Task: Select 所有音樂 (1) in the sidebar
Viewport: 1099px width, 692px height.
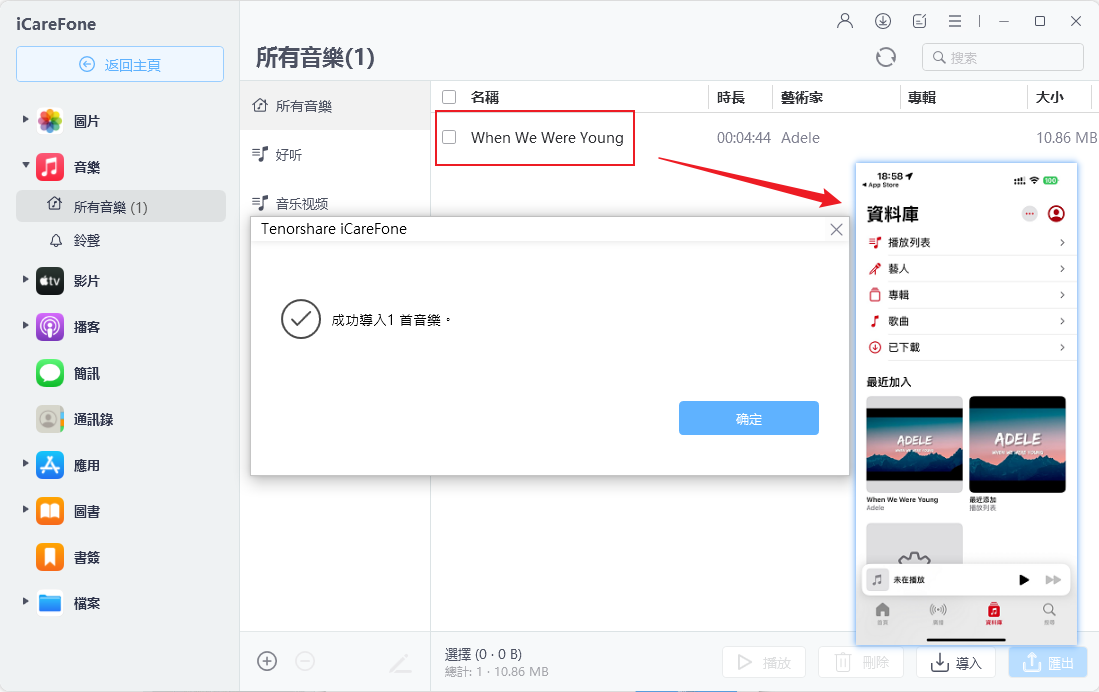Action: point(121,206)
